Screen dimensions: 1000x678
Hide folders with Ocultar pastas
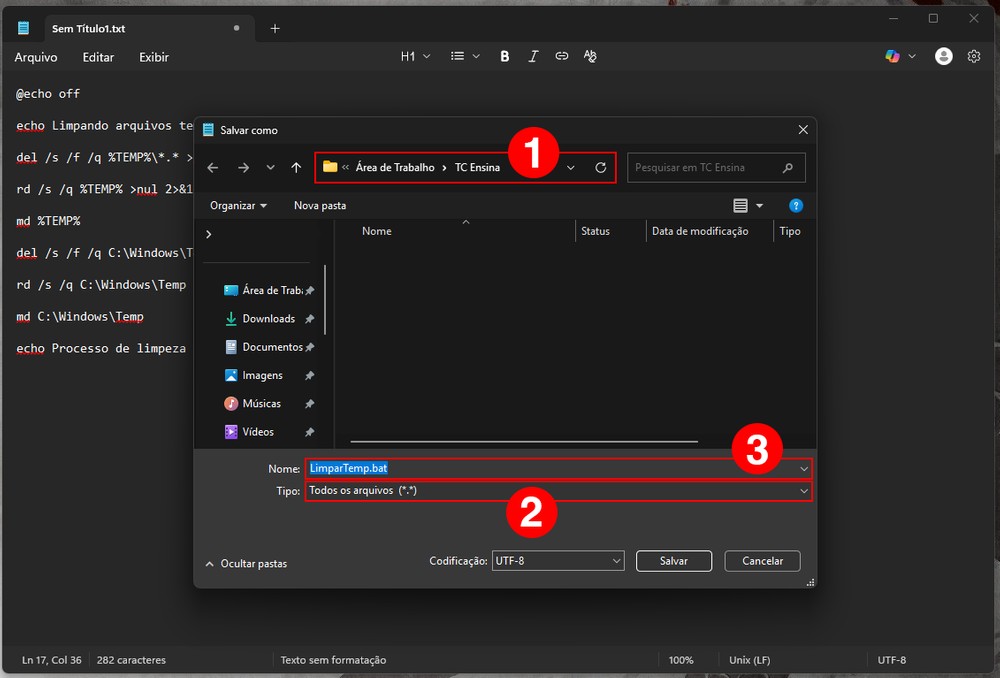246,564
